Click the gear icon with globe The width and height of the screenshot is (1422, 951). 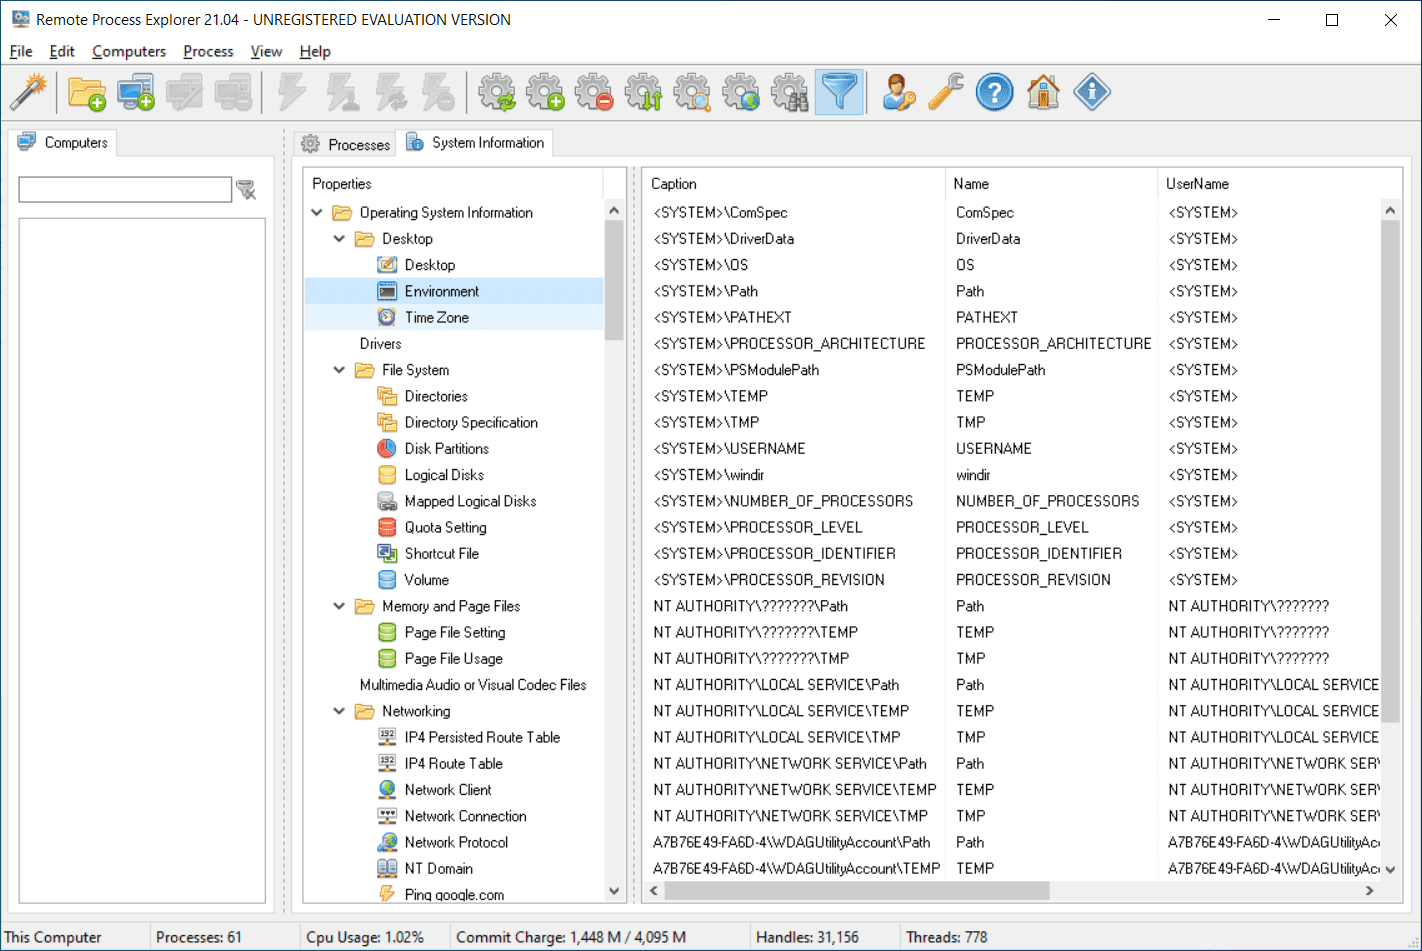pyautogui.click(x=742, y=92)
